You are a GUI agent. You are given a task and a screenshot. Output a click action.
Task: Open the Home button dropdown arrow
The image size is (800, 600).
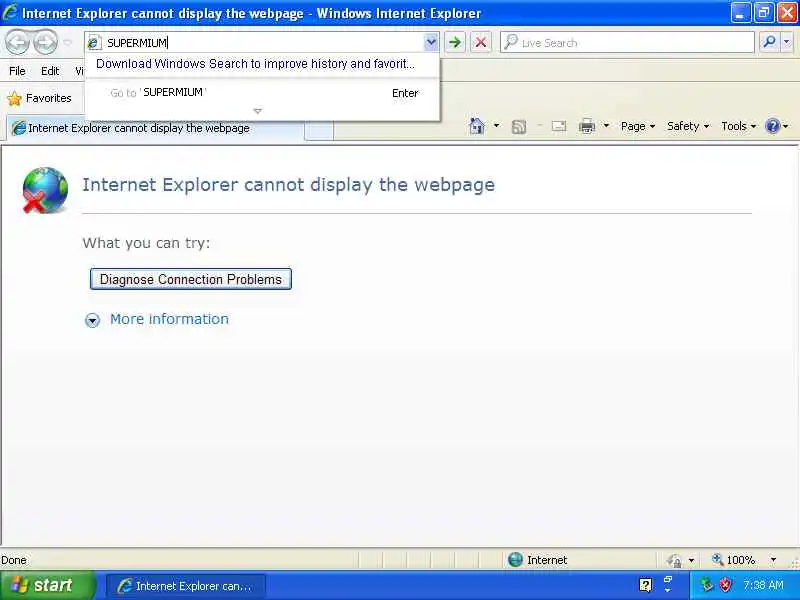[496, 126]
